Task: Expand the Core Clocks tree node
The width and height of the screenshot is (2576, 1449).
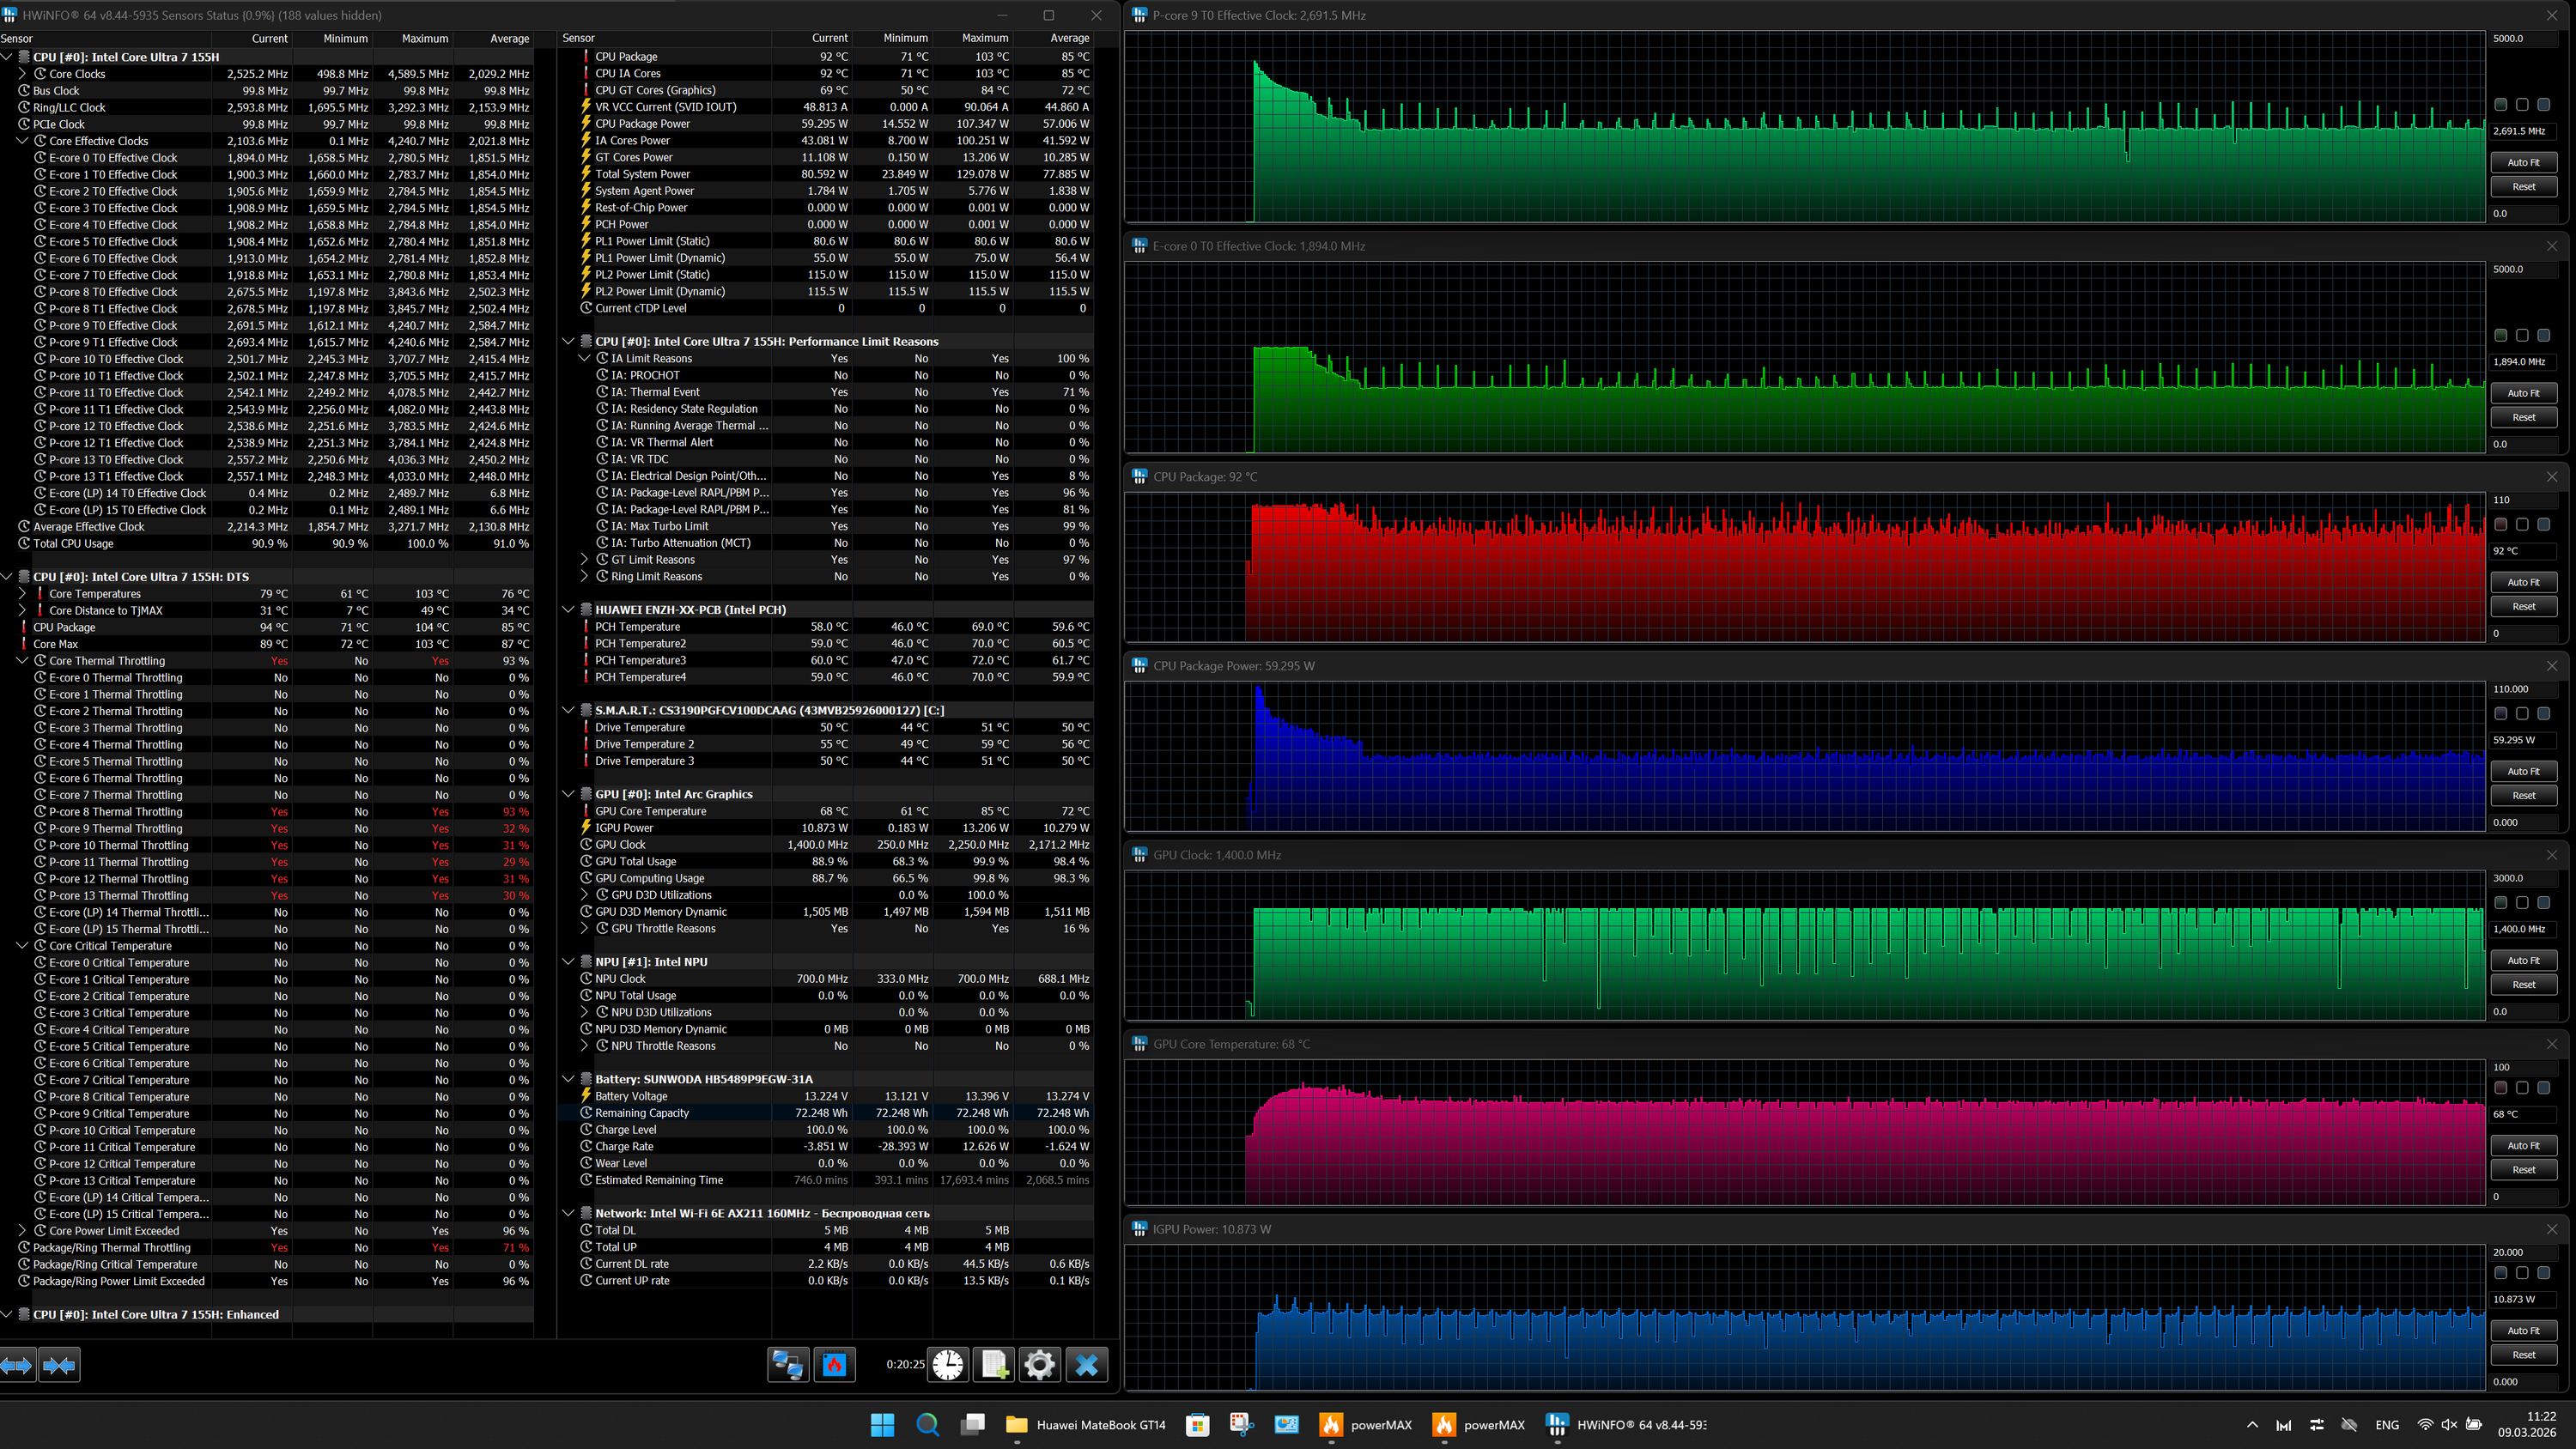Action: 22,74
